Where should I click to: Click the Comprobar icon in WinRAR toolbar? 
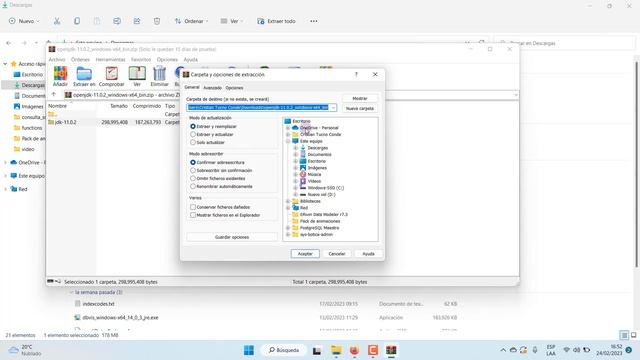click(111, 73)
